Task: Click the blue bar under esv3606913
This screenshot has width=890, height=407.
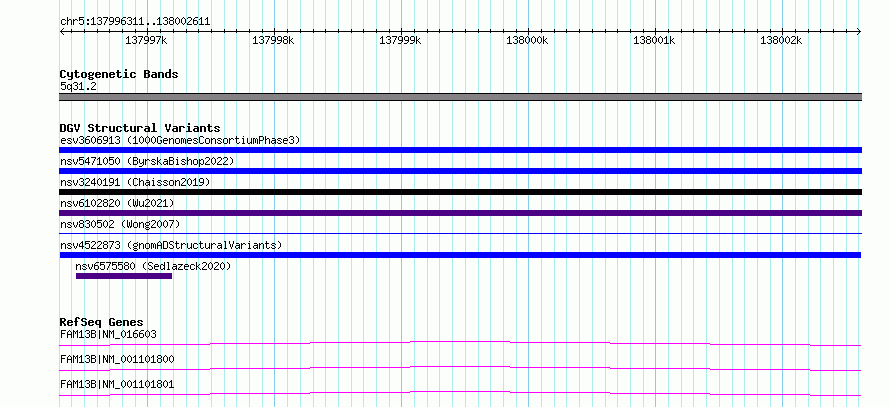Action: pyautogui.click(x=460, y=150)
